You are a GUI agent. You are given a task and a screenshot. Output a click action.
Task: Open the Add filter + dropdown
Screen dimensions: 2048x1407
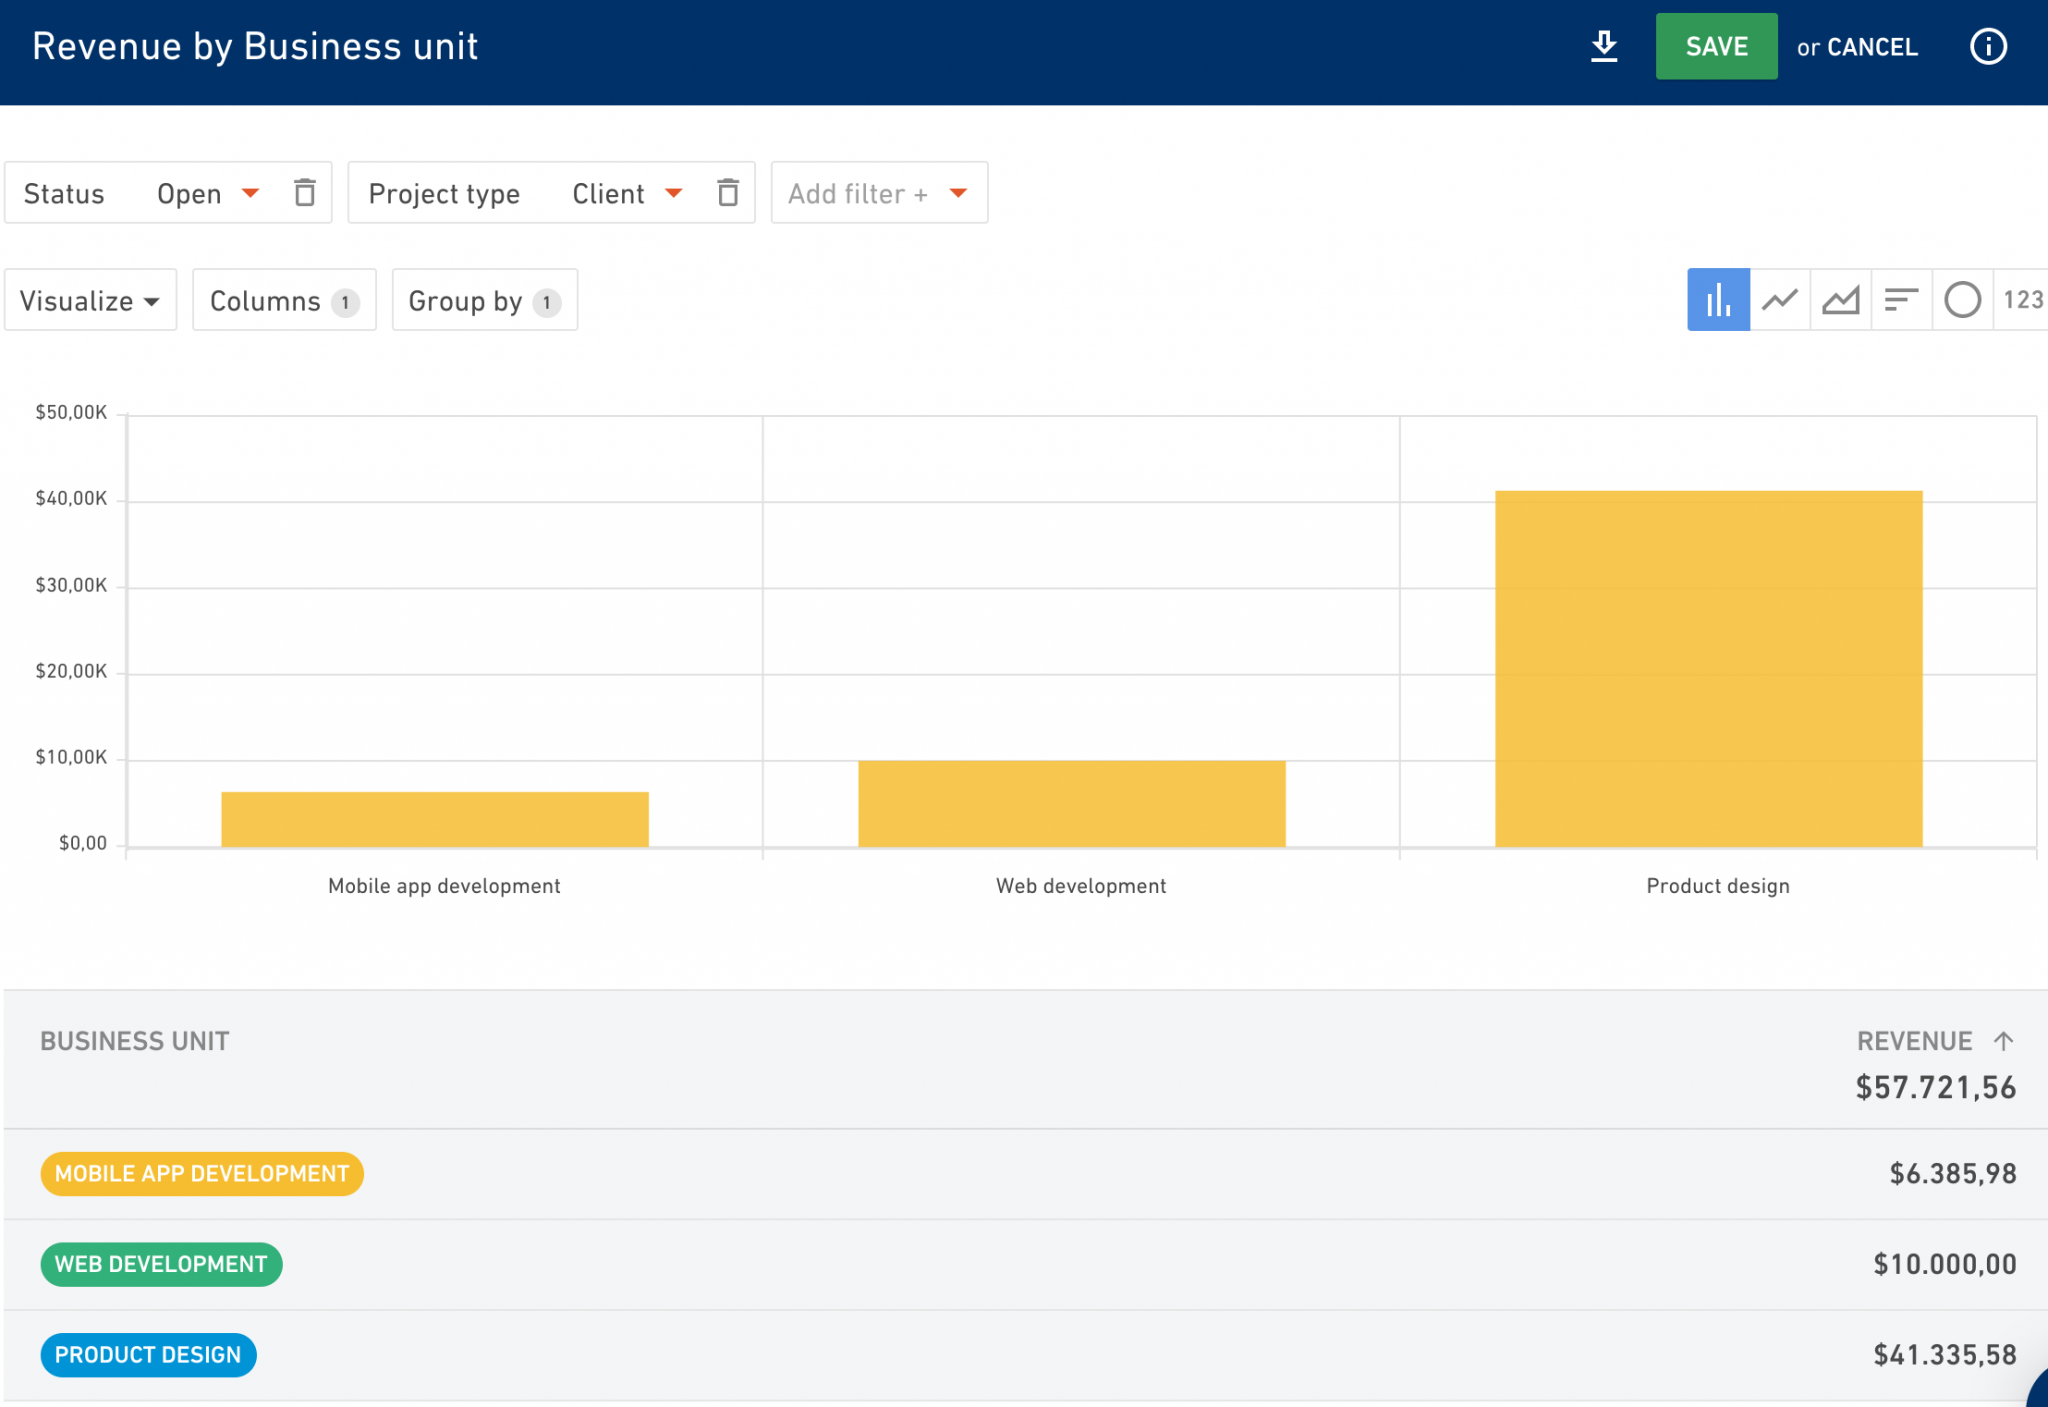pos(879,193)
